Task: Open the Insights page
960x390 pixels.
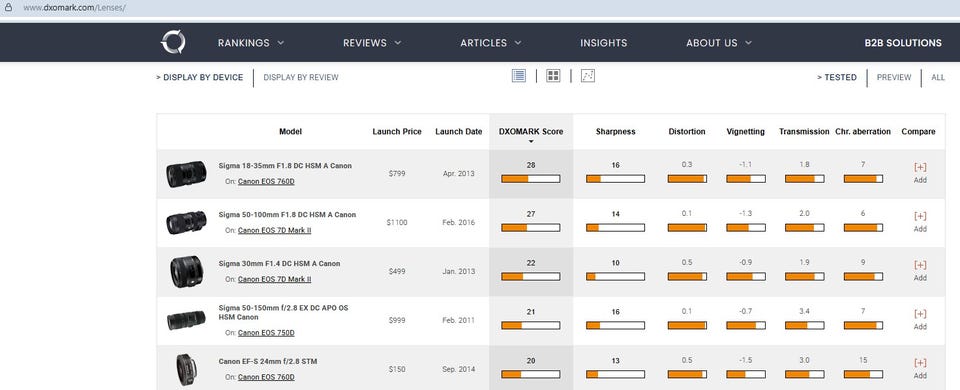Action: pyautogui.click(x=604, y=43)
